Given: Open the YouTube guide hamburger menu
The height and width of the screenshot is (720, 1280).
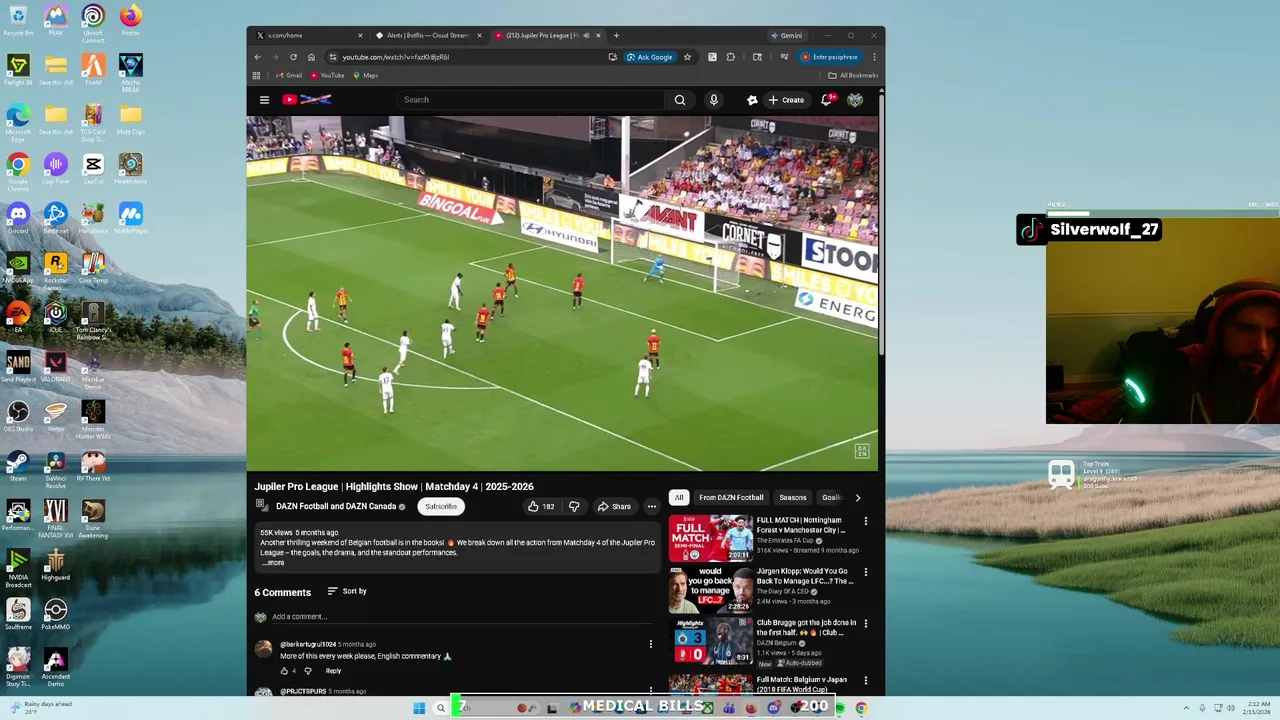Looking at the screenshot, I should pos(264,100).
